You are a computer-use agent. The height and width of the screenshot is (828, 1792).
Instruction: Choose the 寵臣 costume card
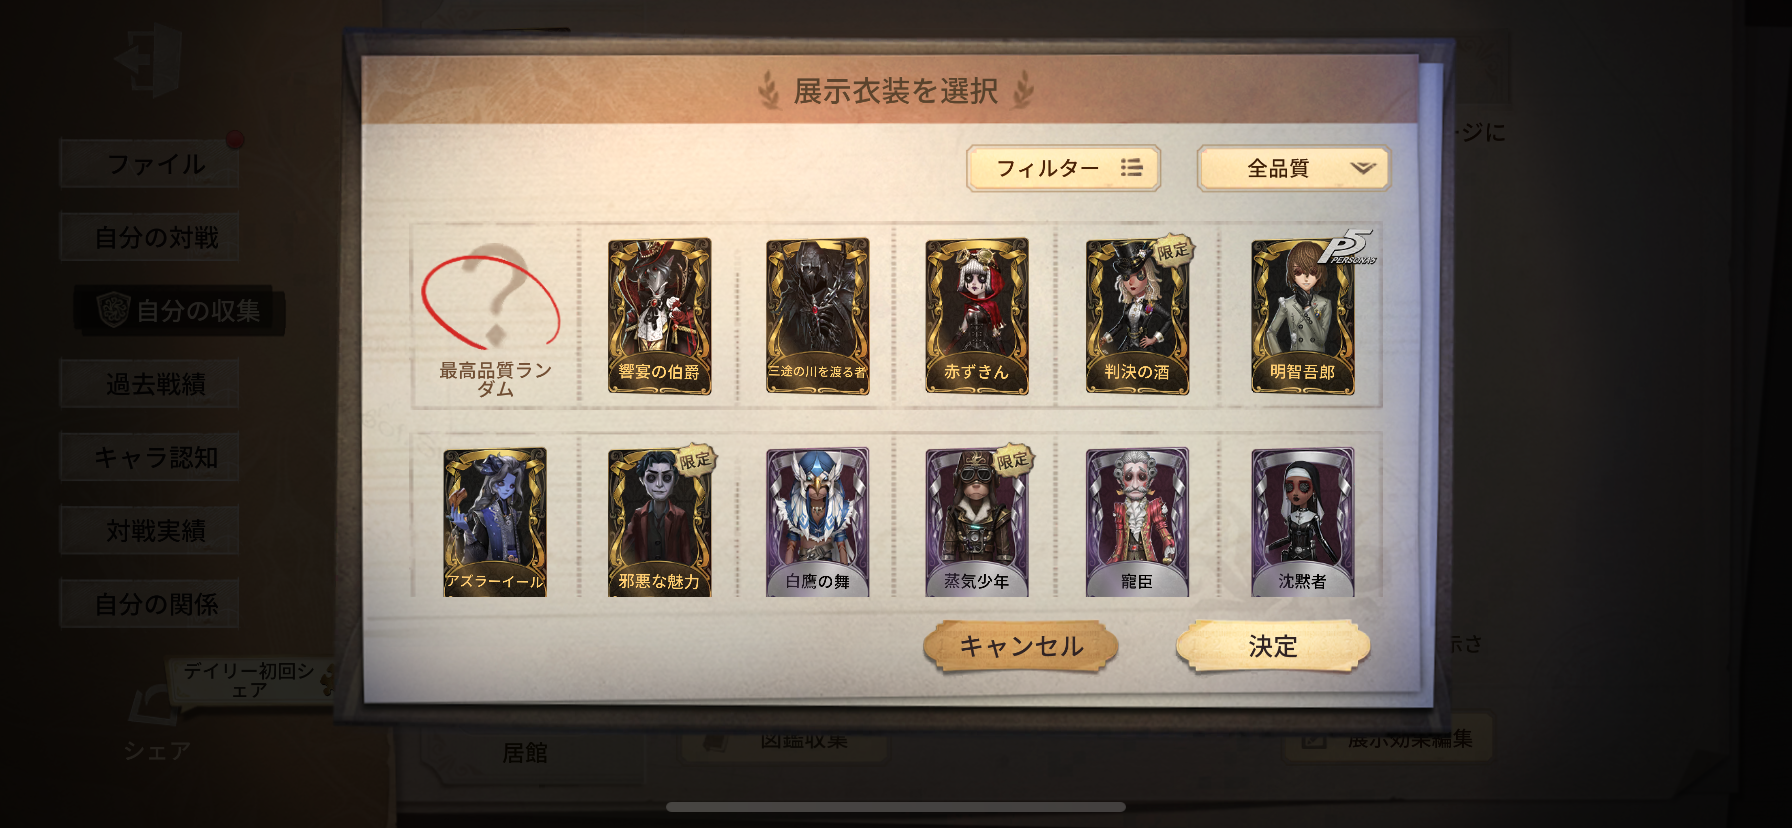point(1138,522)
